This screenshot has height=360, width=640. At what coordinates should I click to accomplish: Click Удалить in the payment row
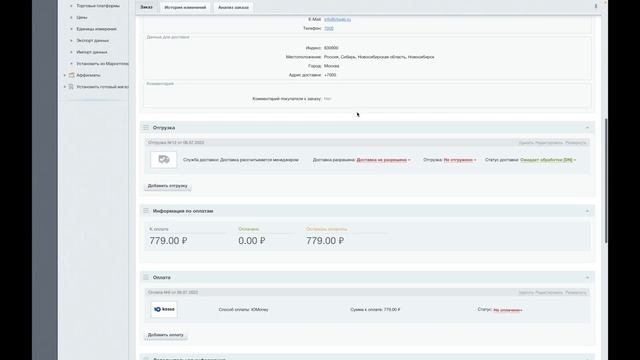pos(526,293)
